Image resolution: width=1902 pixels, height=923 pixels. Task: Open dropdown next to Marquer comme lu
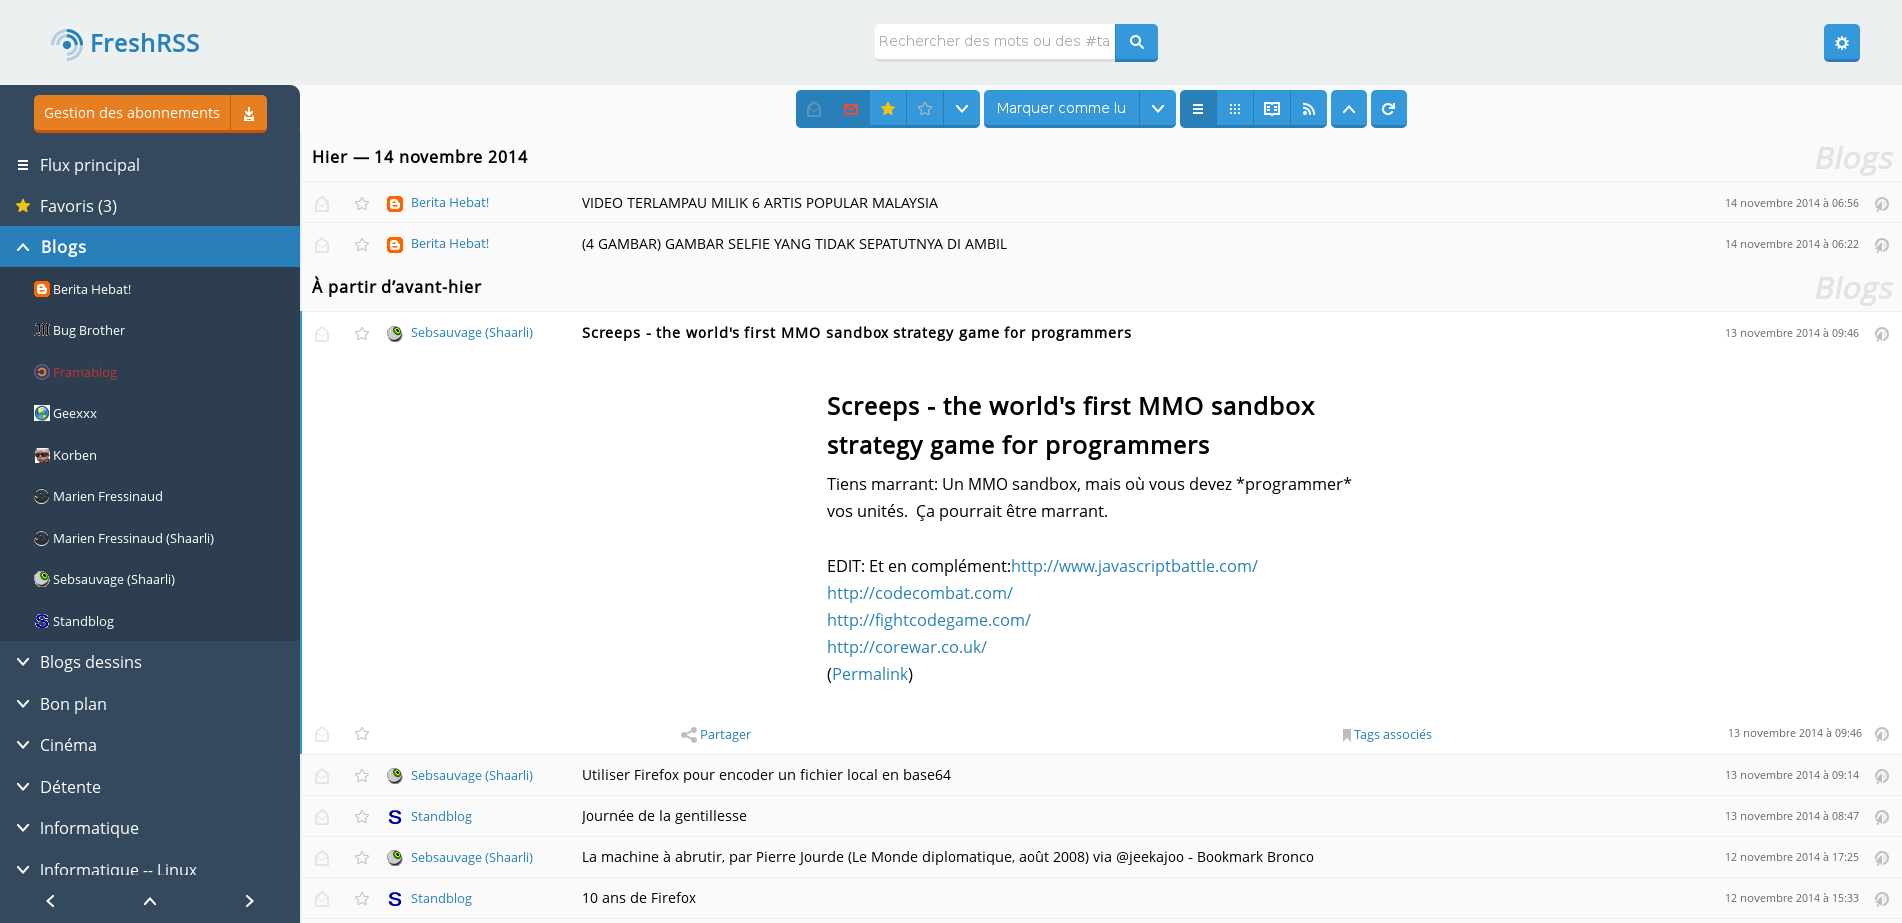[1157, 109]
